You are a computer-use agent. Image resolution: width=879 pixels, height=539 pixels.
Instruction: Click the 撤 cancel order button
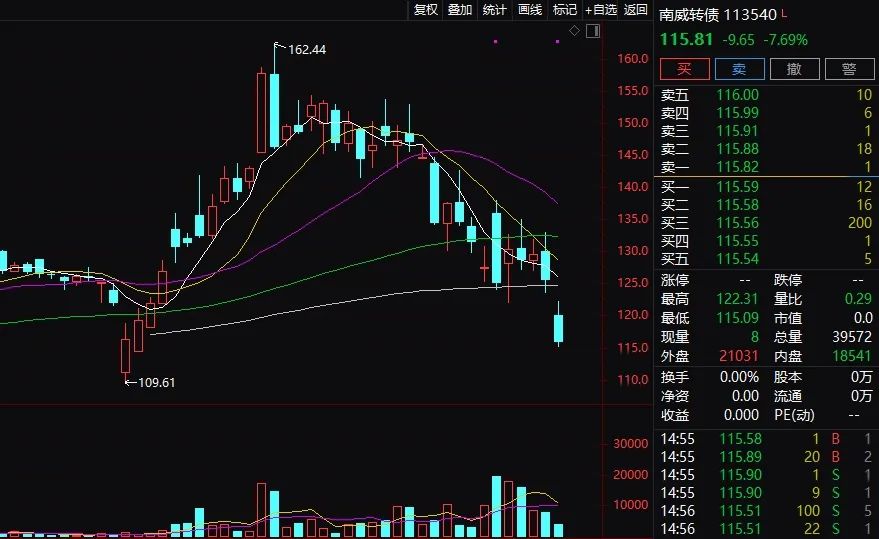[x=794, y=69]
